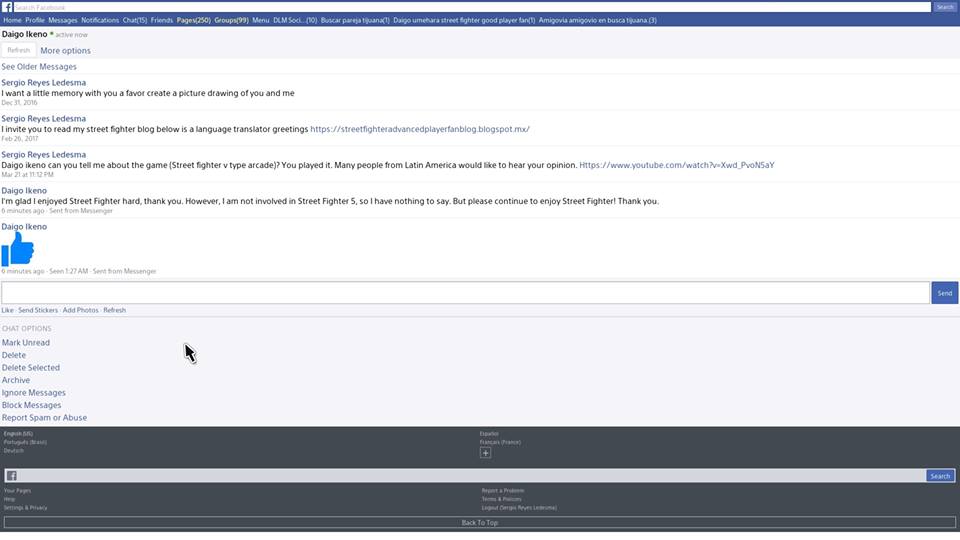Click Back To Top button

tap(479, 523)
